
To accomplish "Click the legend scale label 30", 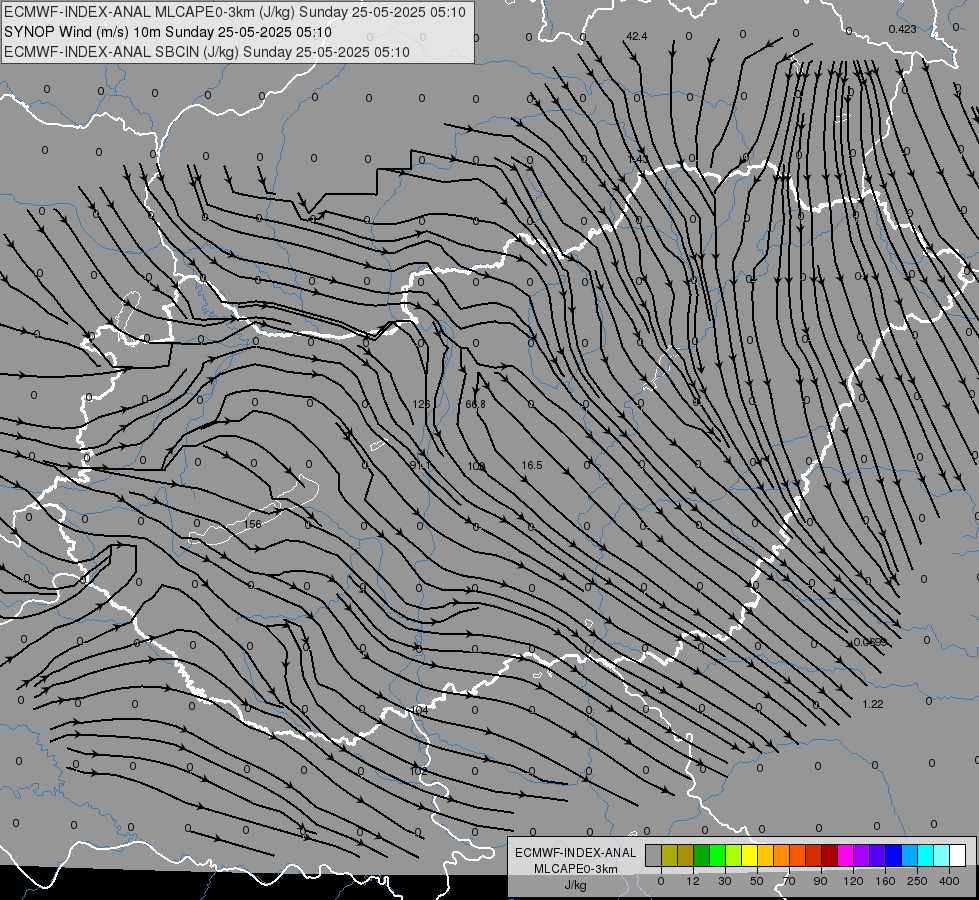I will click(x=725, y=881).
